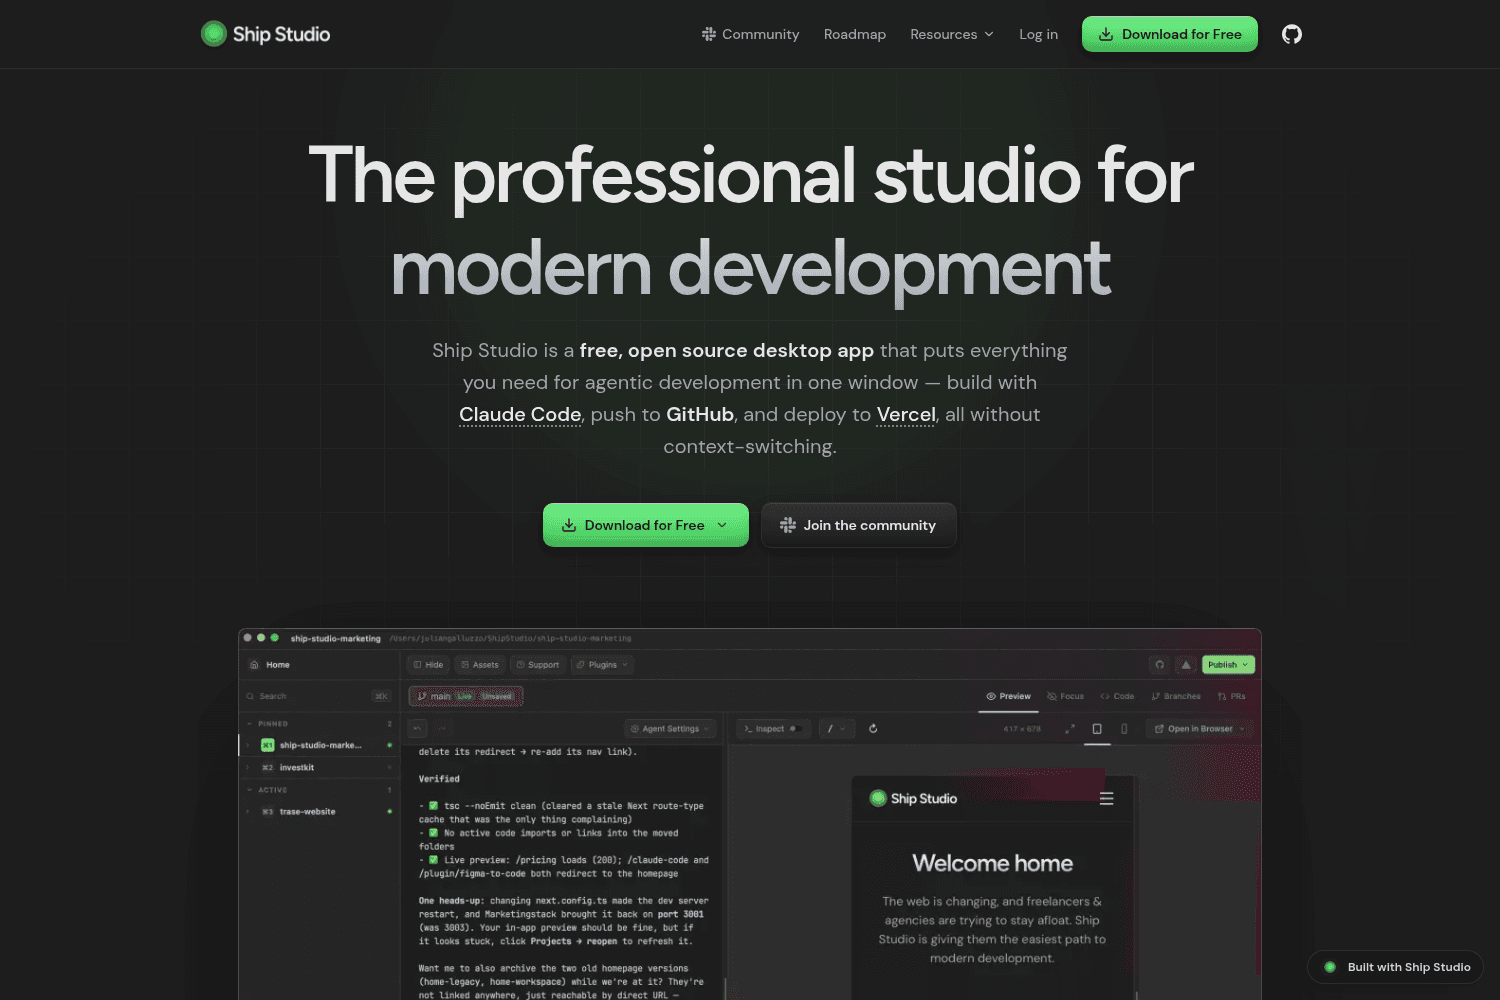Screen dimensions: 1500x1000
Task: Click the ⌘K shortcut badge in the search
Action: coord(381,696)
